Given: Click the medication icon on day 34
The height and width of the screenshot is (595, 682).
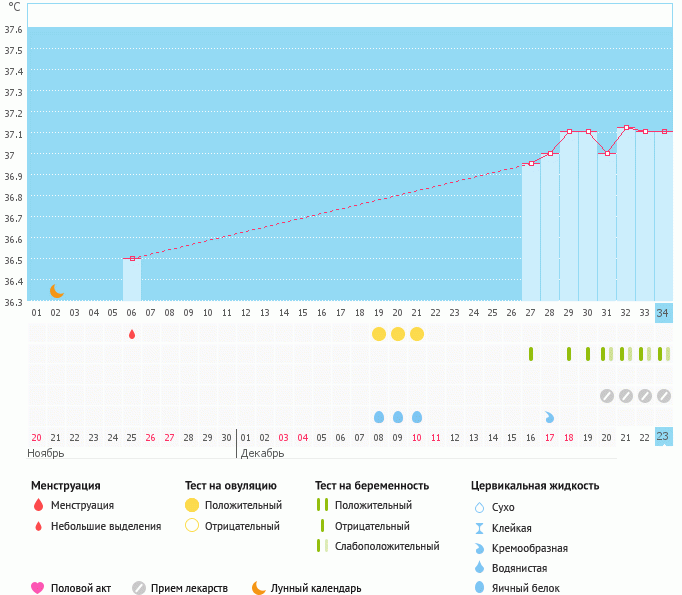Looking at the screenshot, I should click(x=664, y=396).
